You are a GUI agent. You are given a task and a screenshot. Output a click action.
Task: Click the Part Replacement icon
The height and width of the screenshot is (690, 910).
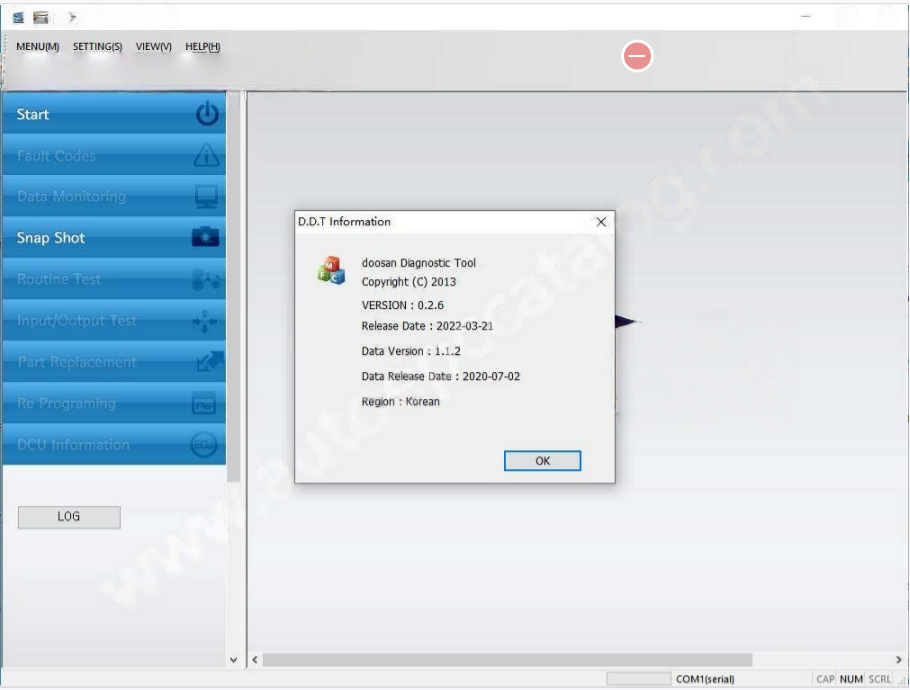point(206,362)
